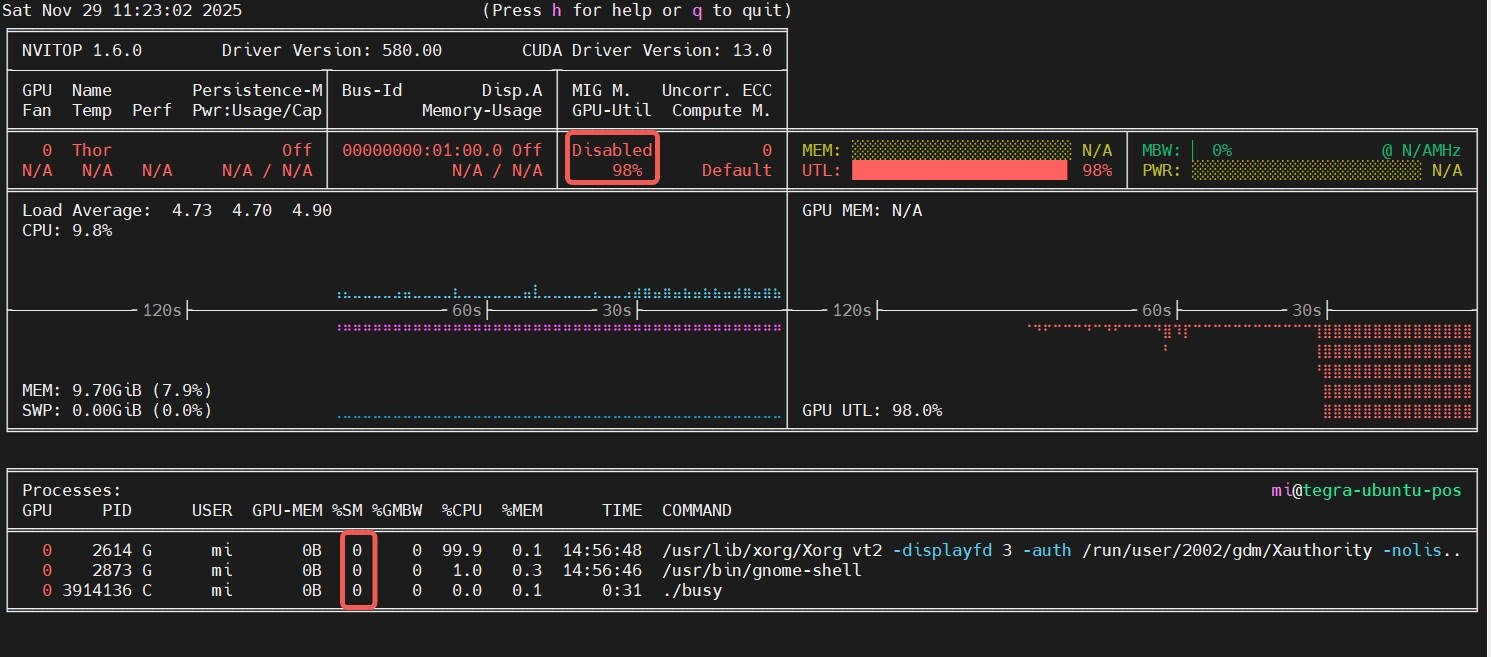Click CUDA Driver Version: 13.0 text
This screenshot has height=657, width=1491.
[x=647, y=50]
